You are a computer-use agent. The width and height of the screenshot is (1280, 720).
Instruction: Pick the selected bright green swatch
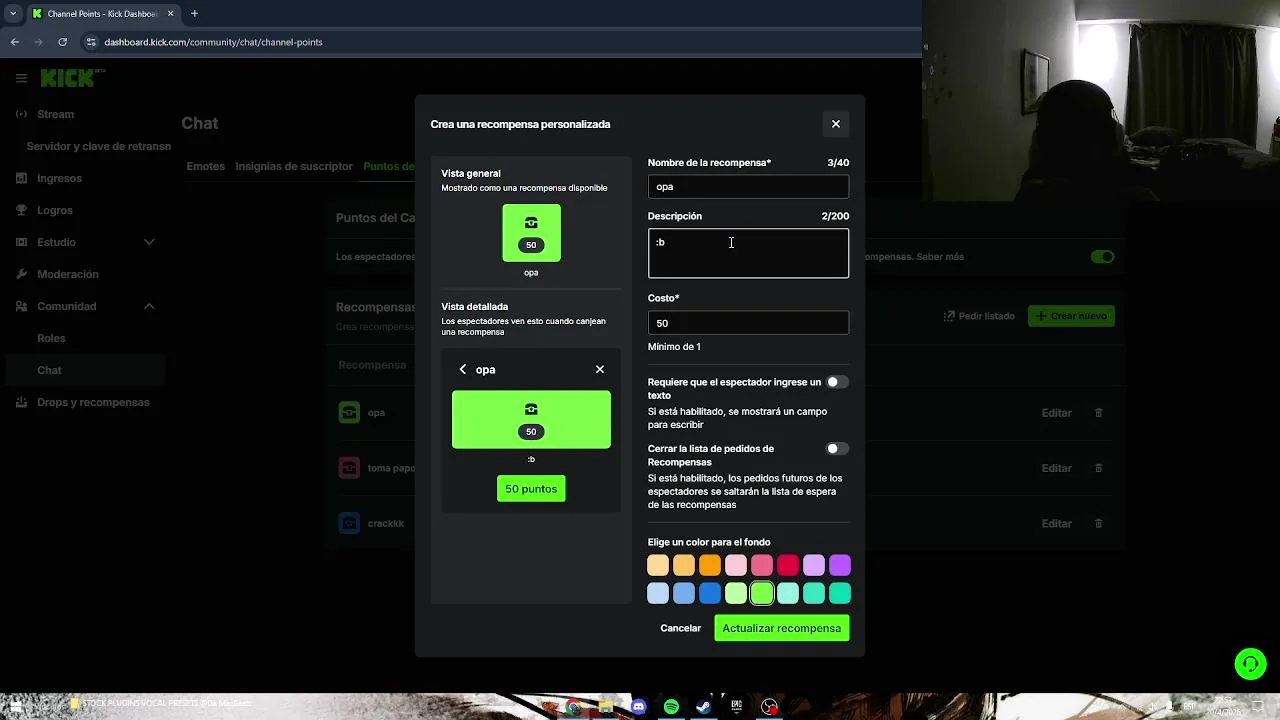[762, 594]
